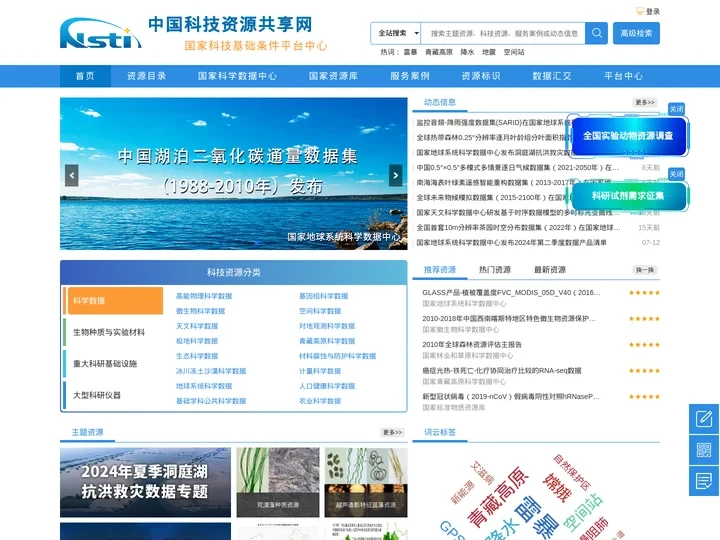Screen dimensions: 720x540
Task: Open 天文科学数据 link
Action: click(x=197, y=326)
